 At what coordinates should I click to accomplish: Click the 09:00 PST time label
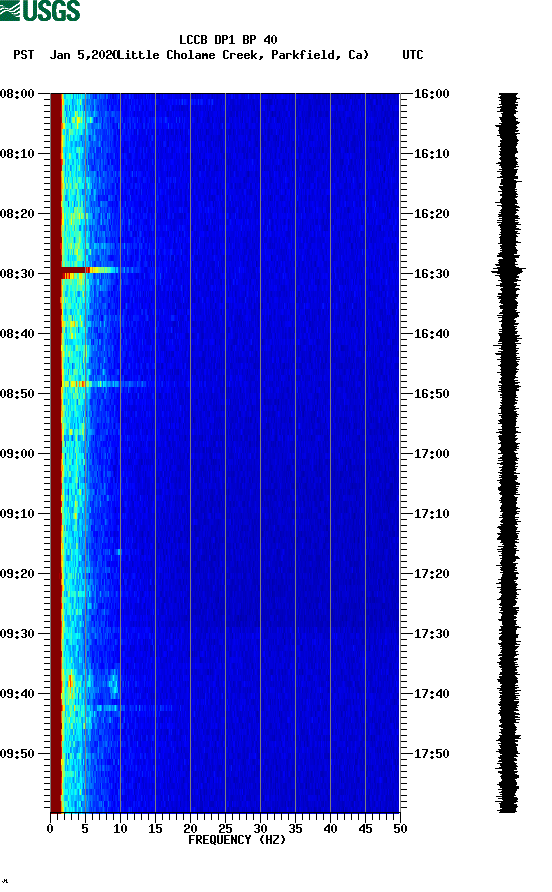[17, 453]
